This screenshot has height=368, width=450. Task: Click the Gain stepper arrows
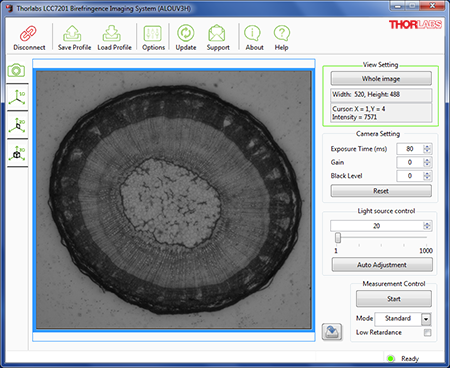[427, 162]
